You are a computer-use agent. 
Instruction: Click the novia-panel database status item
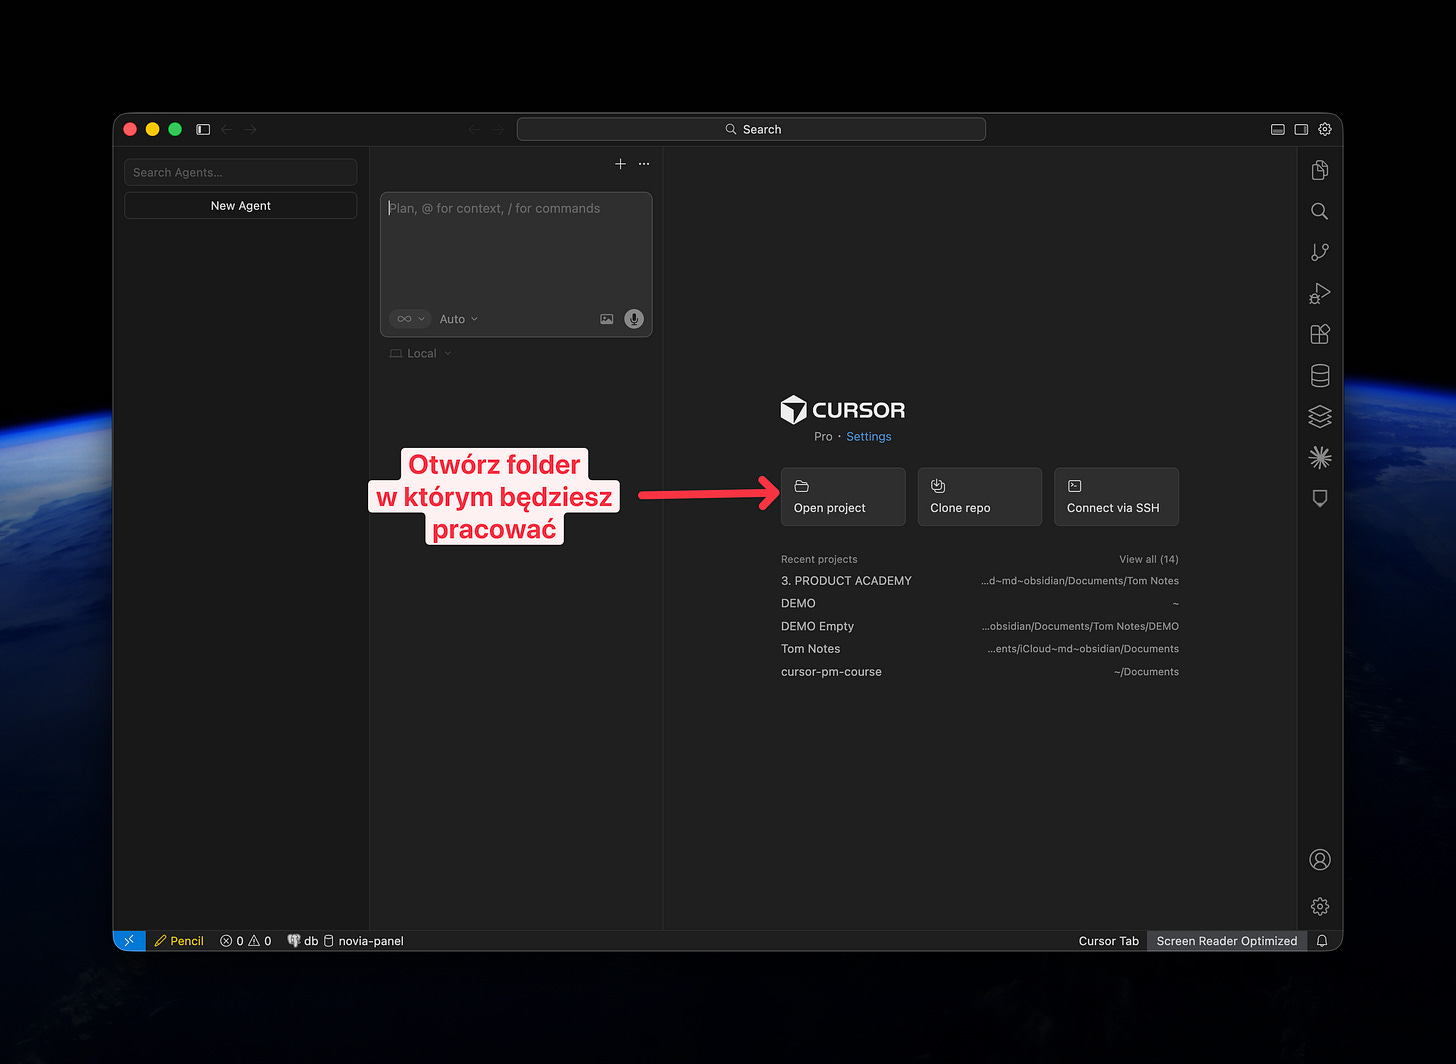[364, 941]
